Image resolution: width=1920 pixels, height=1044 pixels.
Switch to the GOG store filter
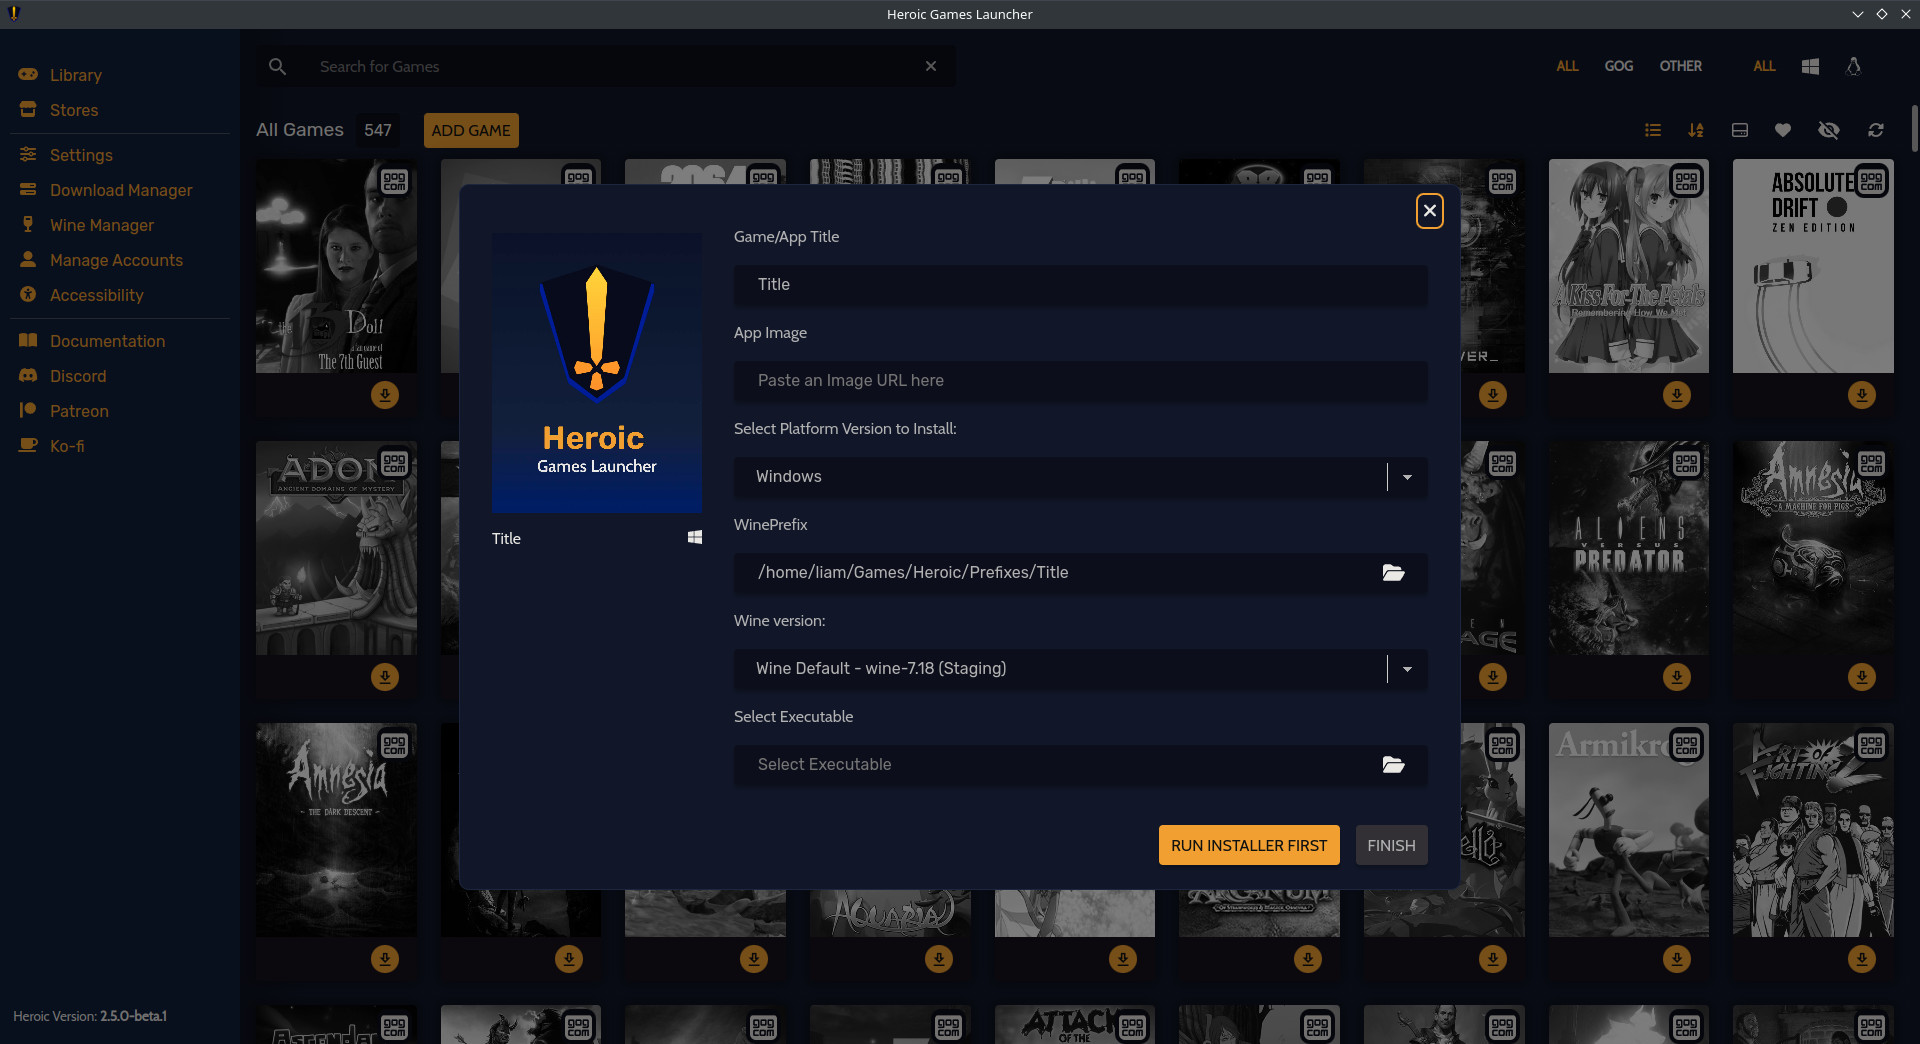(1618, 66)
